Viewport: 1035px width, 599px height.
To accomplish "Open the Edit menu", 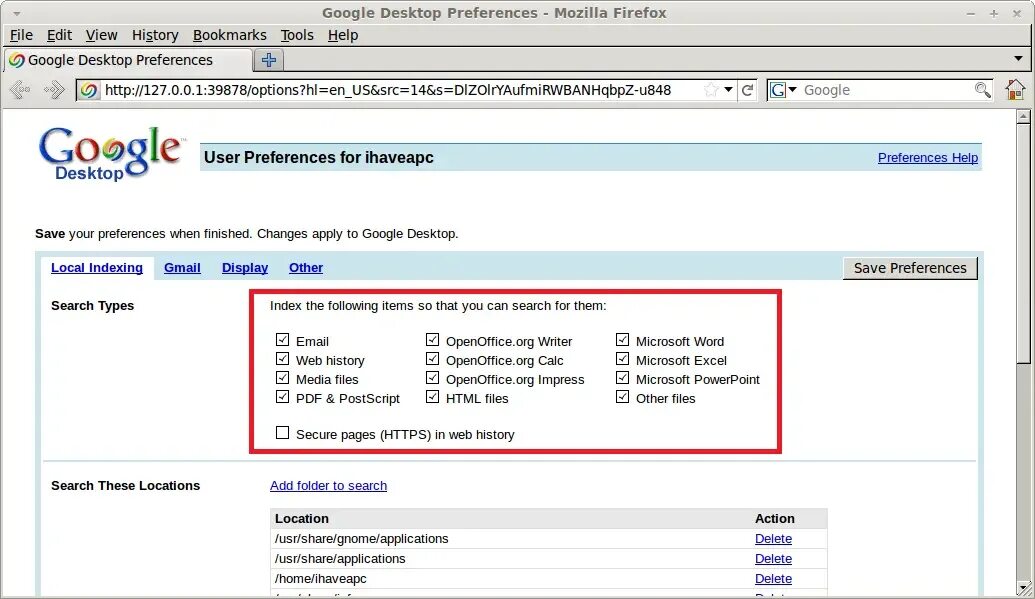I will coord(59,35).
